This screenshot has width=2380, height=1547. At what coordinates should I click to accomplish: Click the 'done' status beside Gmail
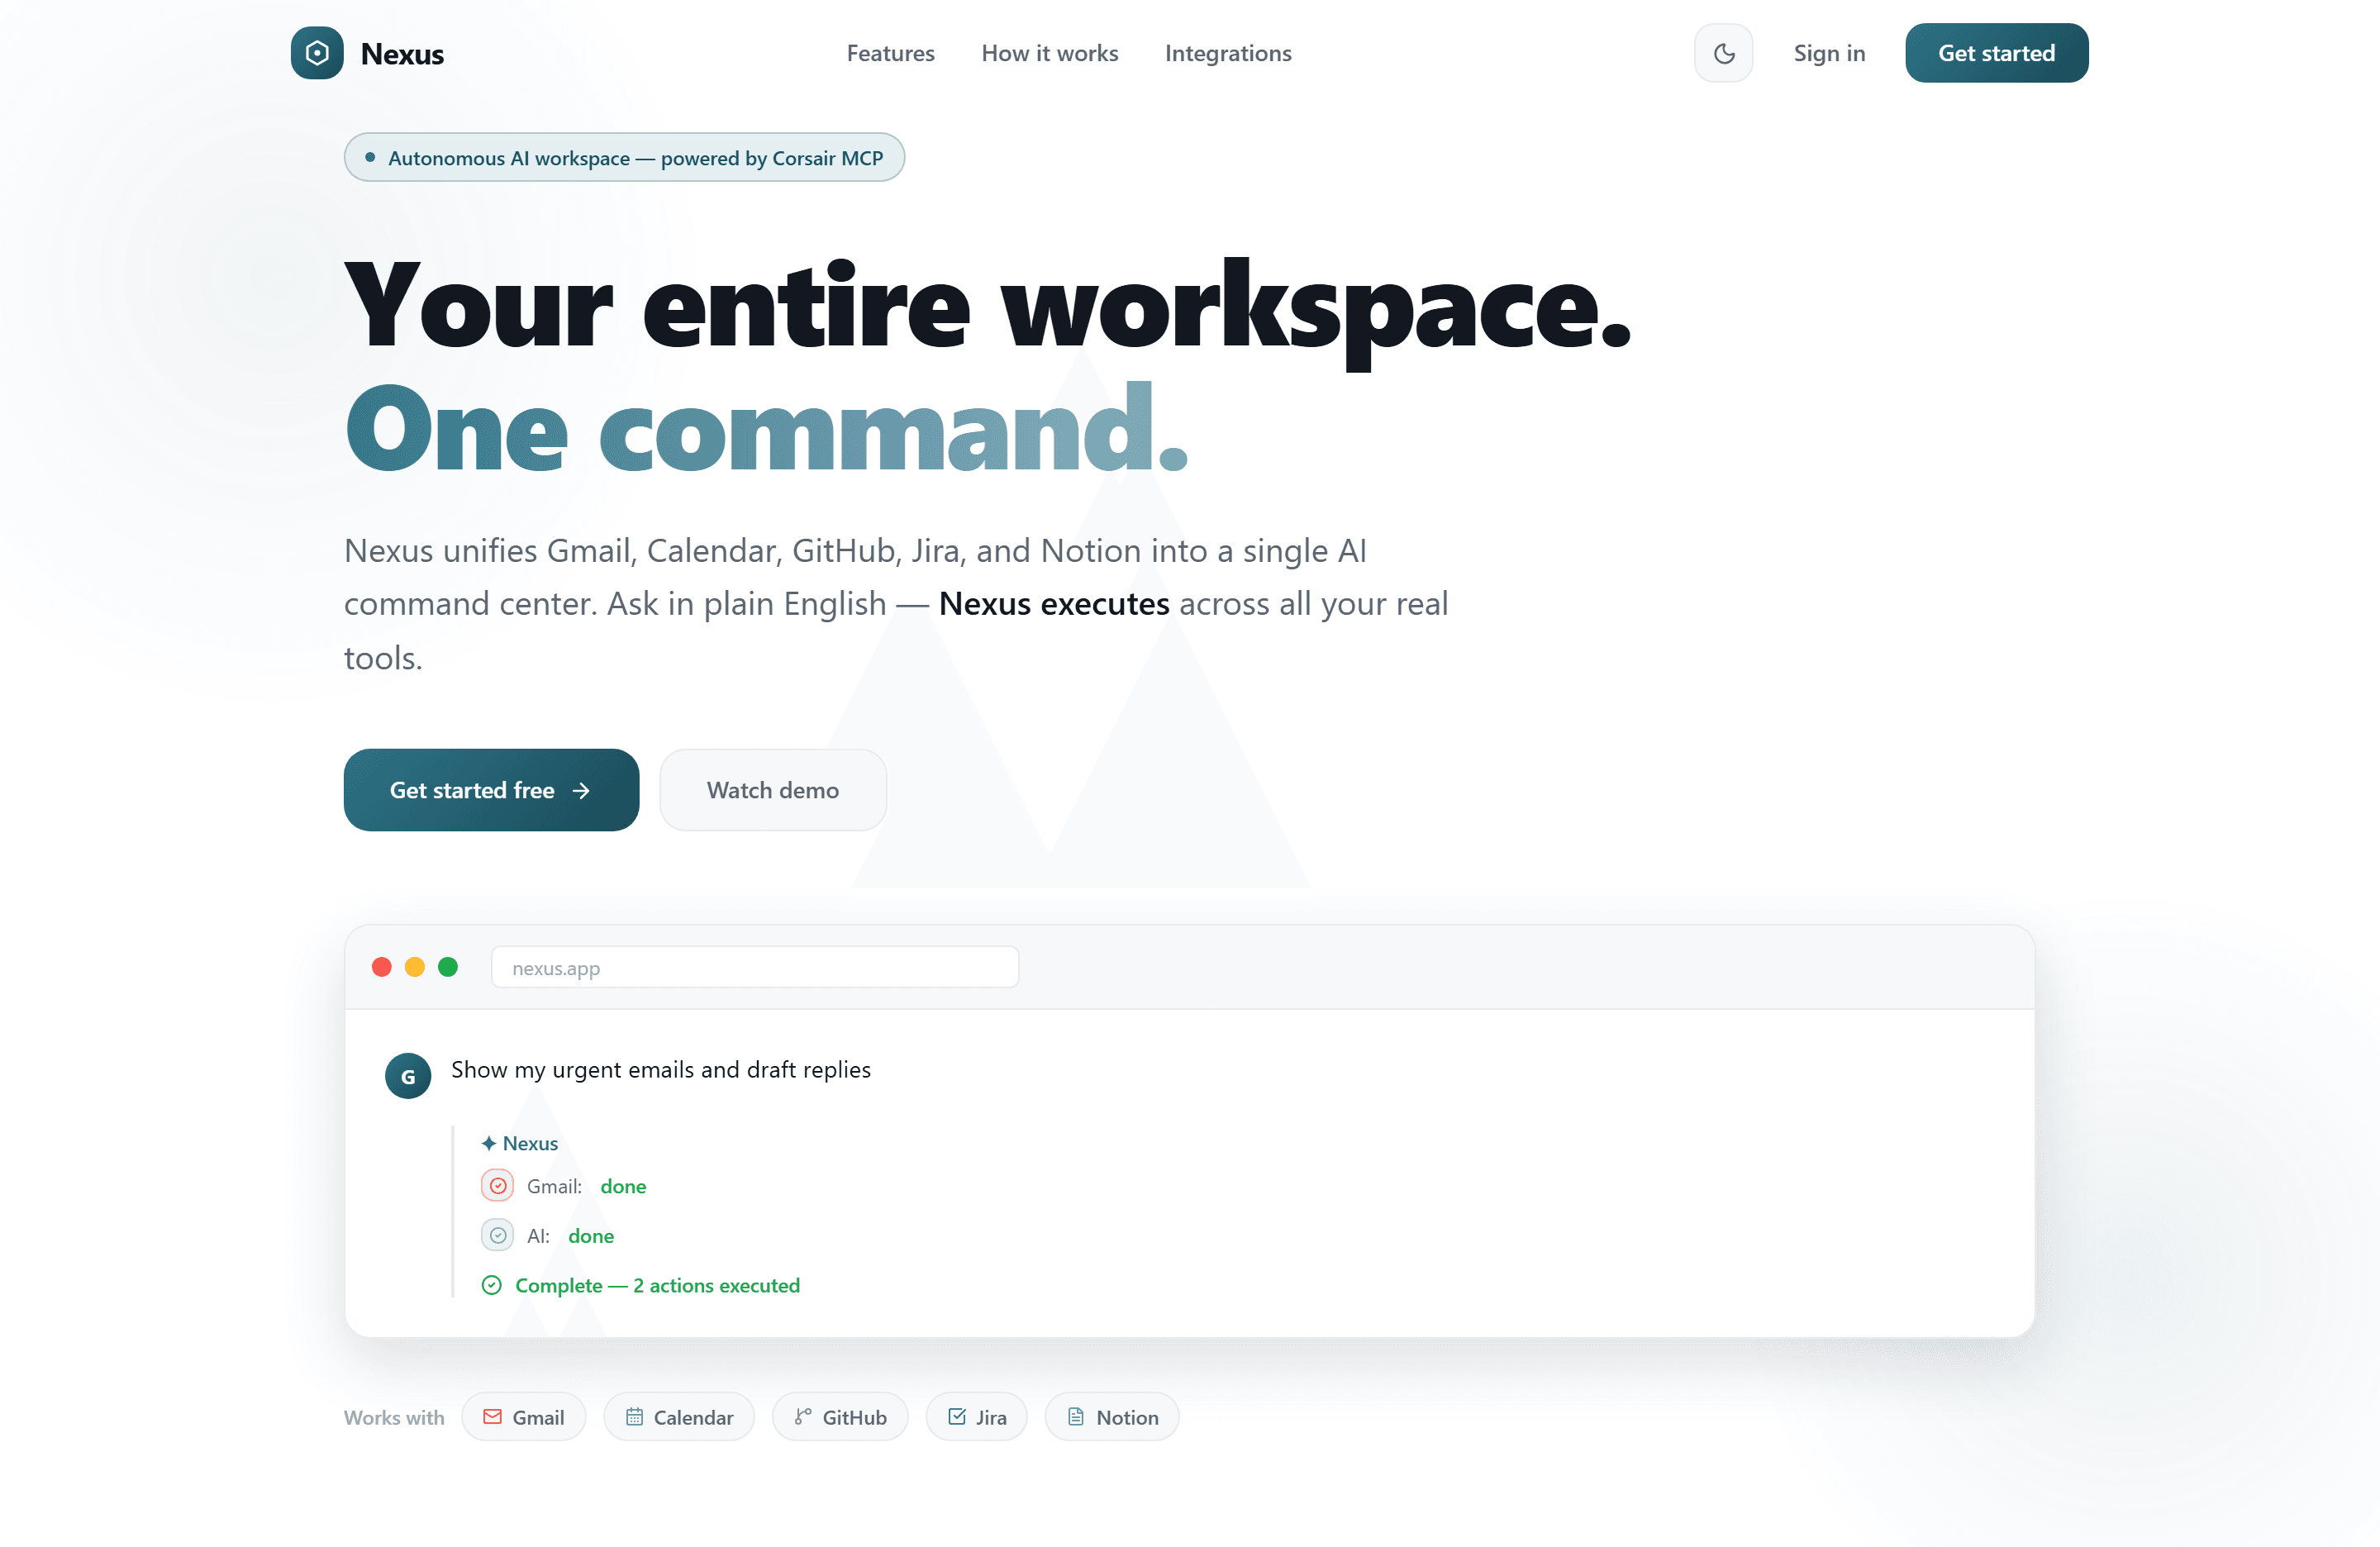coord(623,1186)
